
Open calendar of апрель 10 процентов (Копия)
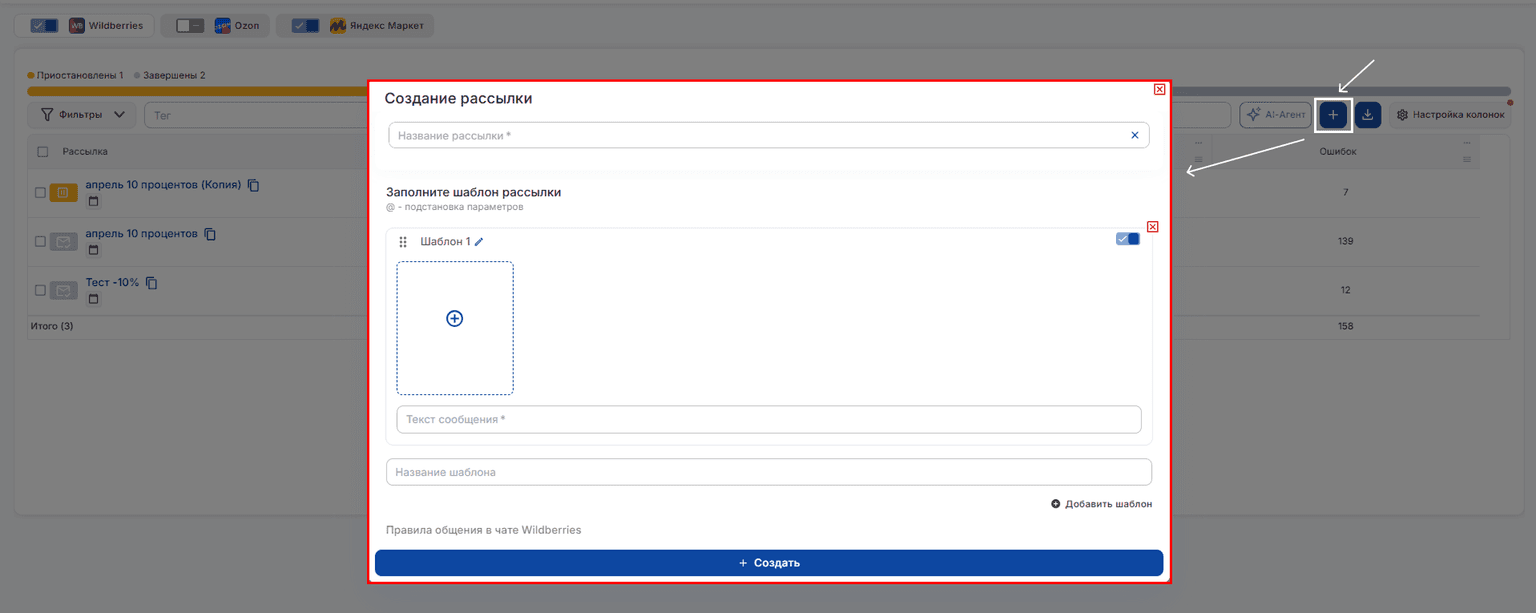pyautogui.click(x=94, y=201)
